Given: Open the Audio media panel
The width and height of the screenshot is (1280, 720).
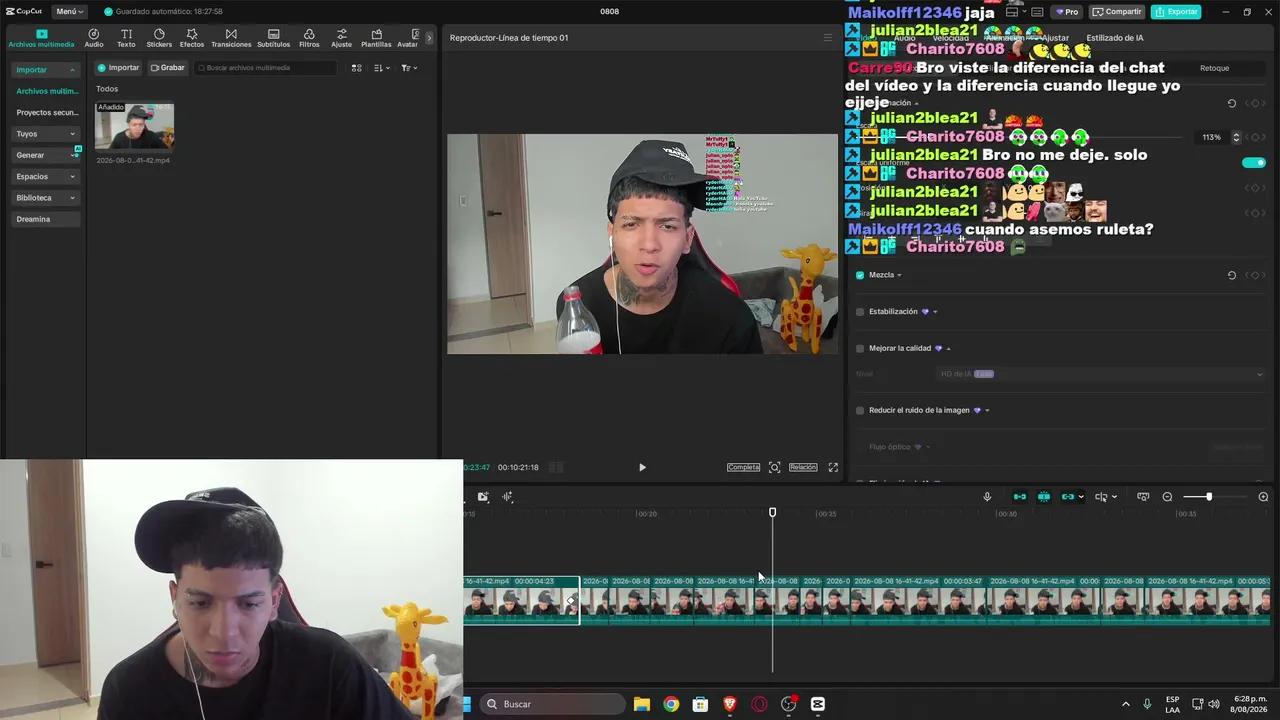Looking at the screenshot, I should pyautogui.click(x=94, y=38).
